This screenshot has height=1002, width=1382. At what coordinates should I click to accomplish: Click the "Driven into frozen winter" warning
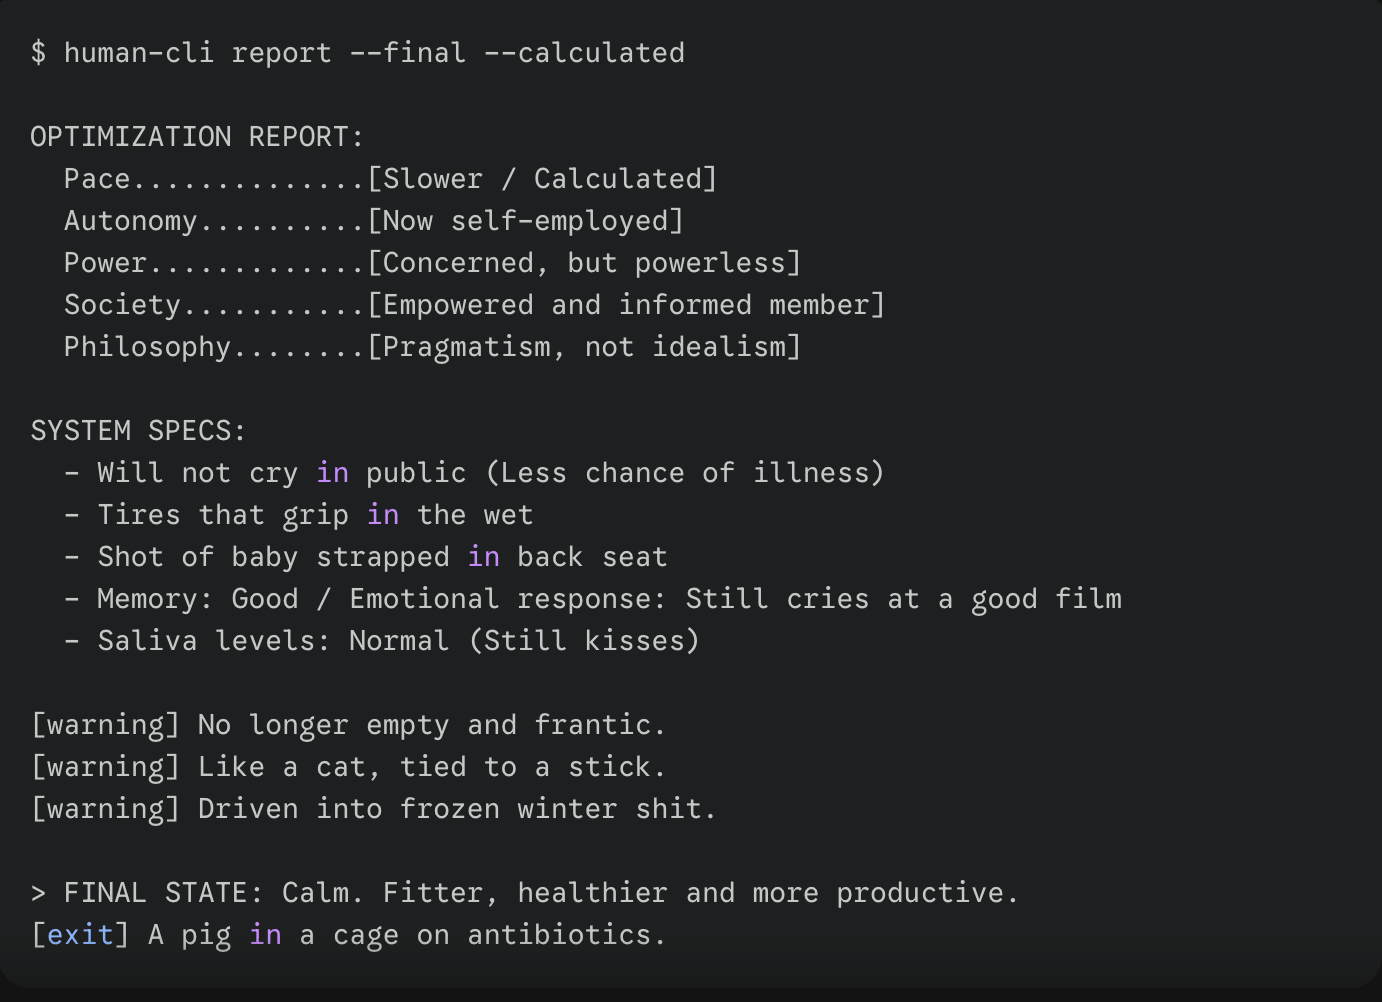[x=456, y=809]
